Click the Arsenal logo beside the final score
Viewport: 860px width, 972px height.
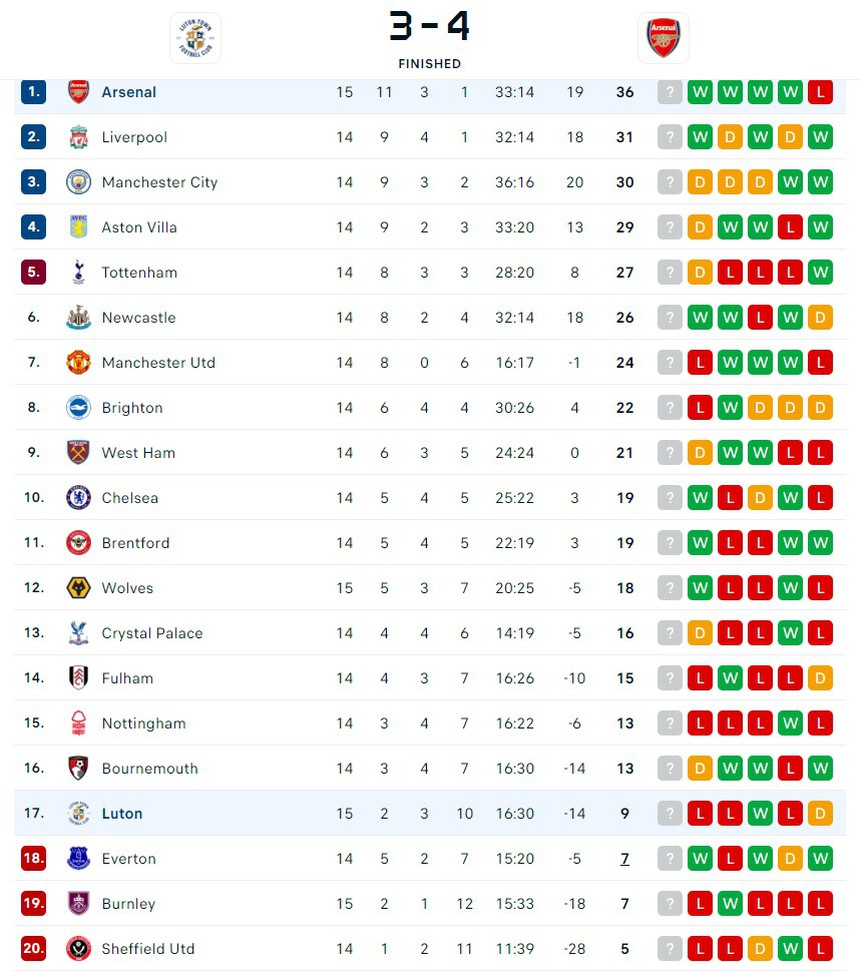(663, 37)
